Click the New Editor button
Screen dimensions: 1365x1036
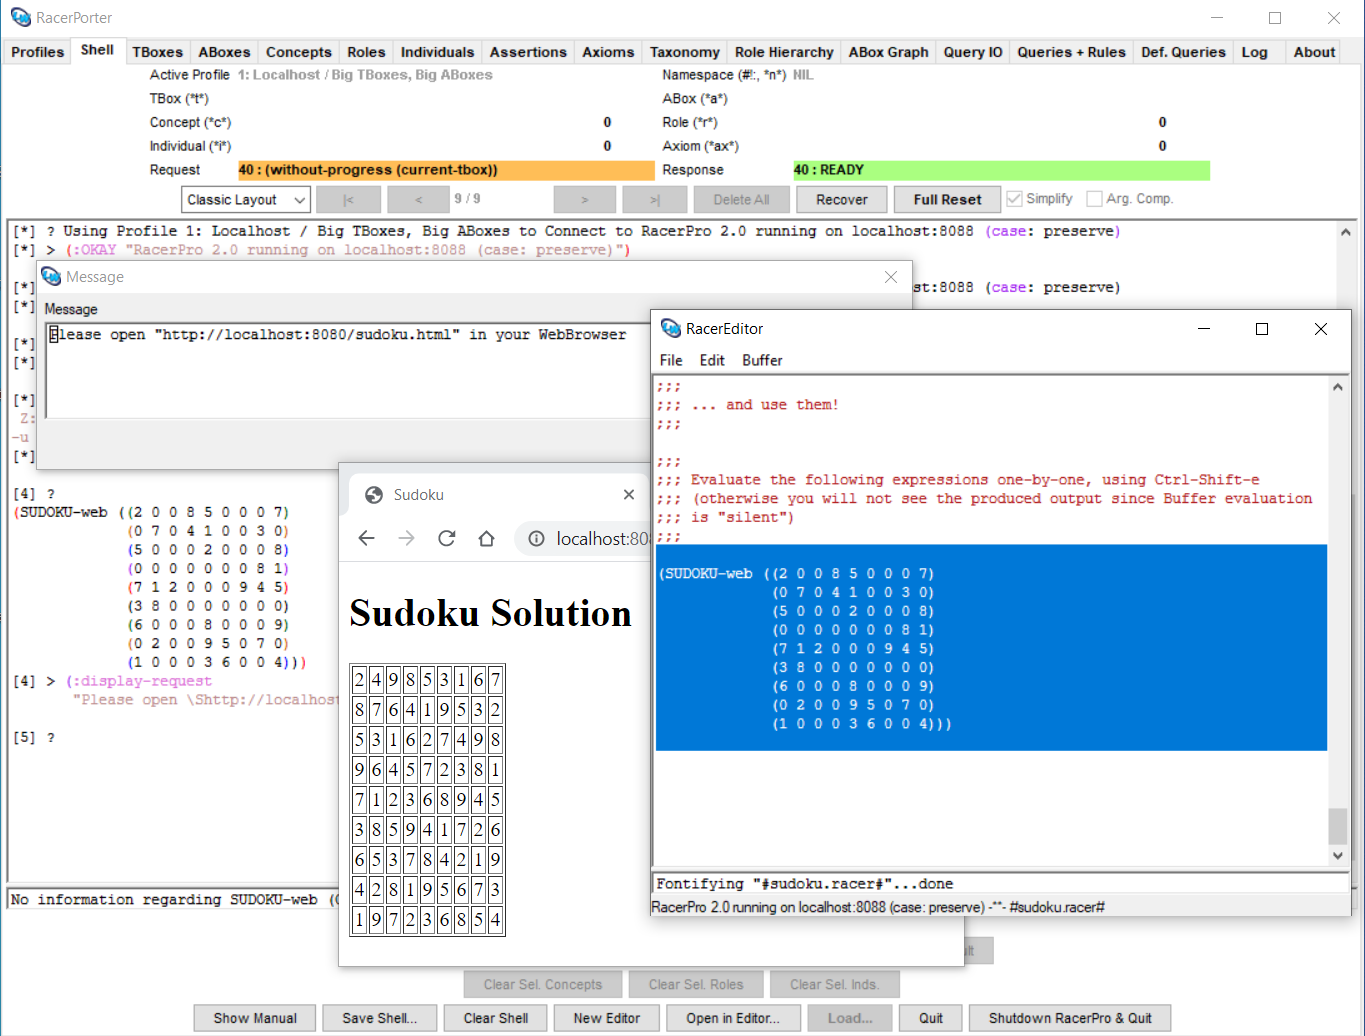click(x=607, y=1018)
